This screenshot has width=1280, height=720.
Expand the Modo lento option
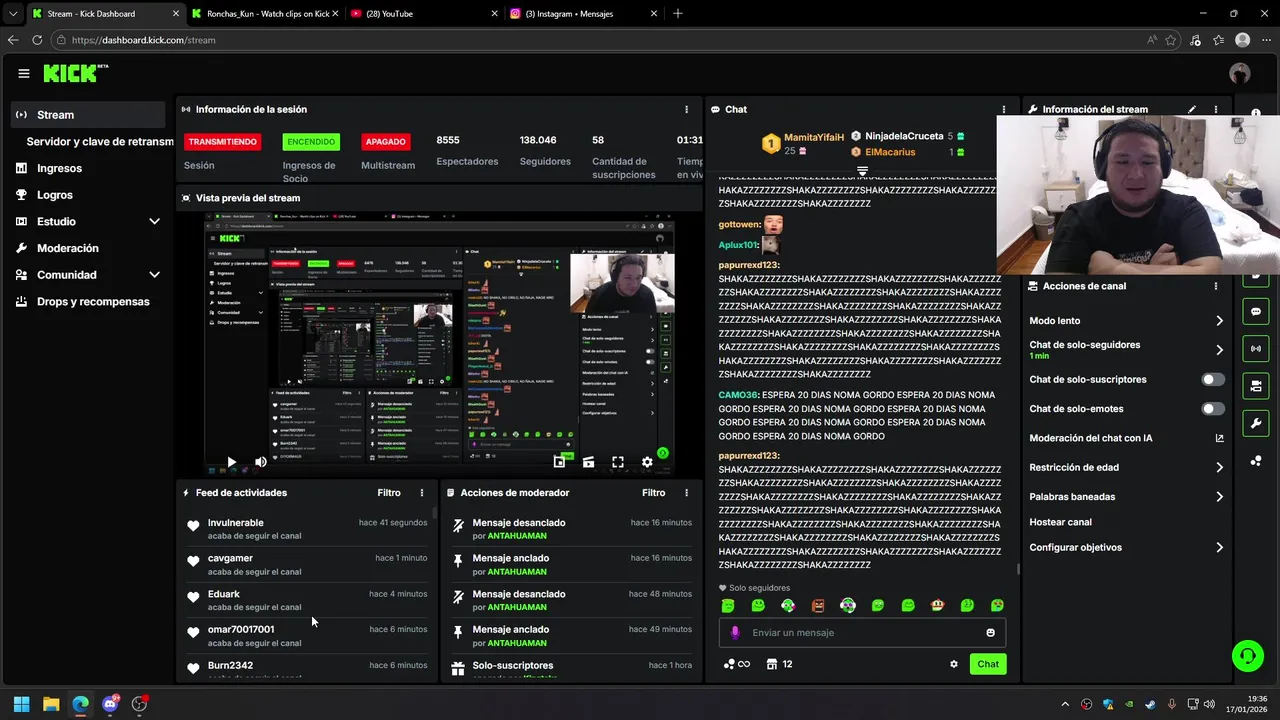[1219, 321]
